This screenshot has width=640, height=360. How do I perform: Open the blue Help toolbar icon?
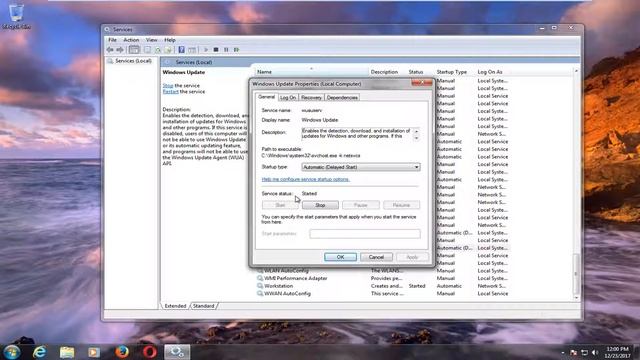point(181,50)
